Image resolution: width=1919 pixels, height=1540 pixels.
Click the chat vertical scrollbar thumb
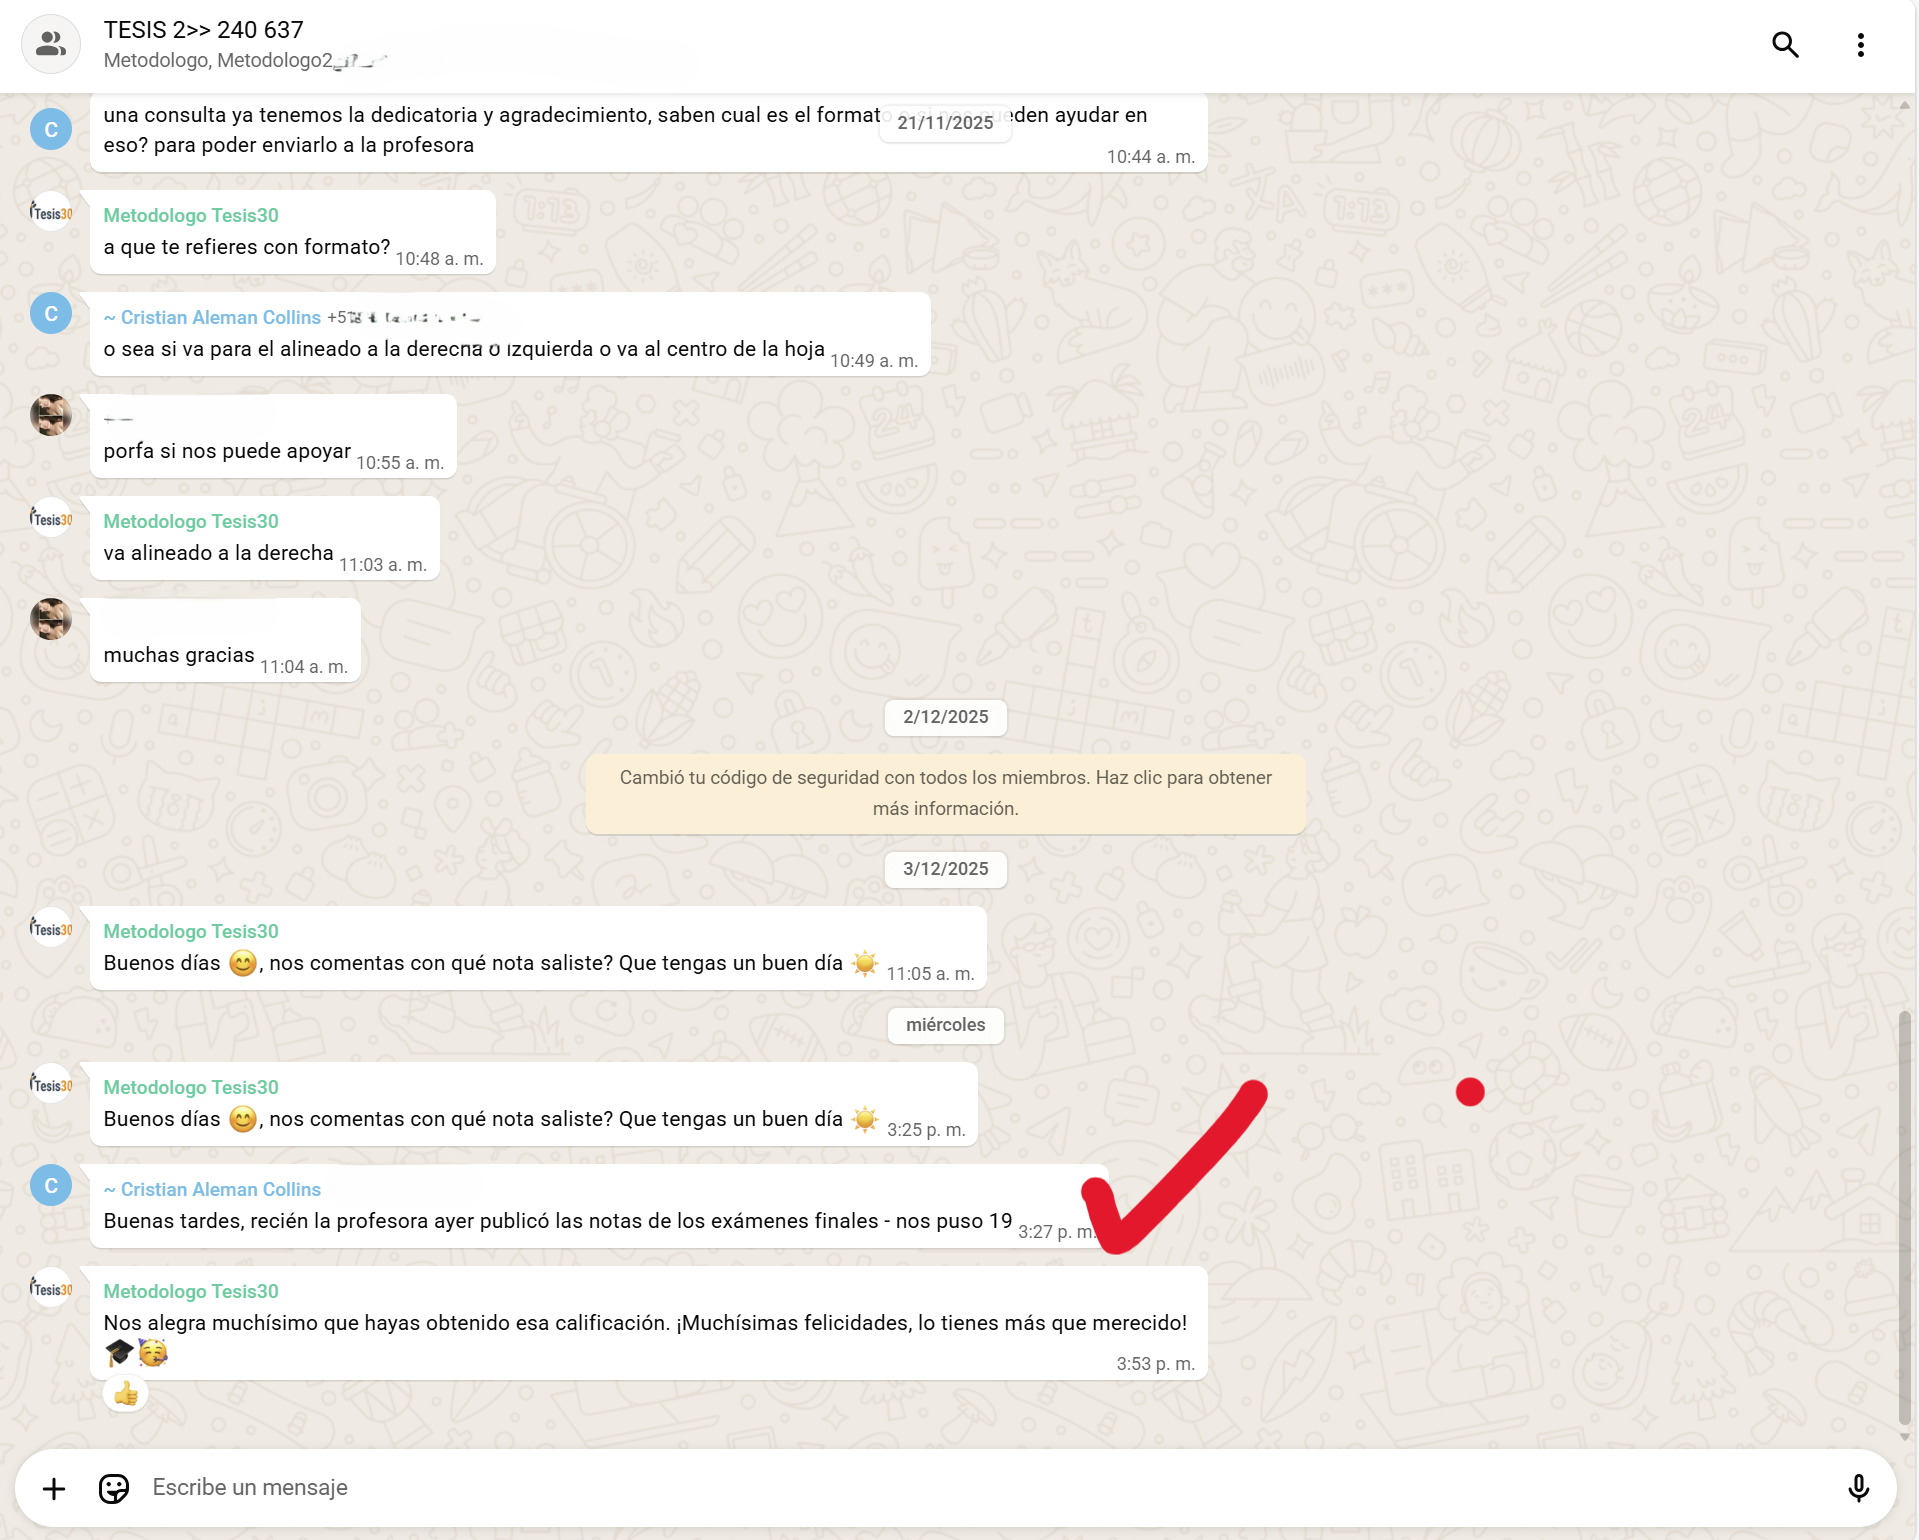click(x=1905, y=1218)
